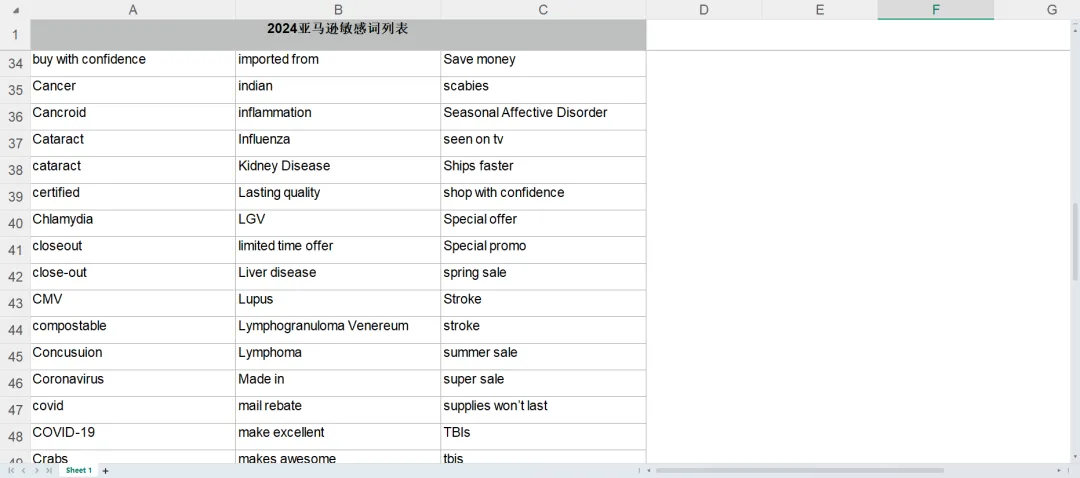1080x478 pixels.
Task: Select column E header
Action: [x=820, y=10]
